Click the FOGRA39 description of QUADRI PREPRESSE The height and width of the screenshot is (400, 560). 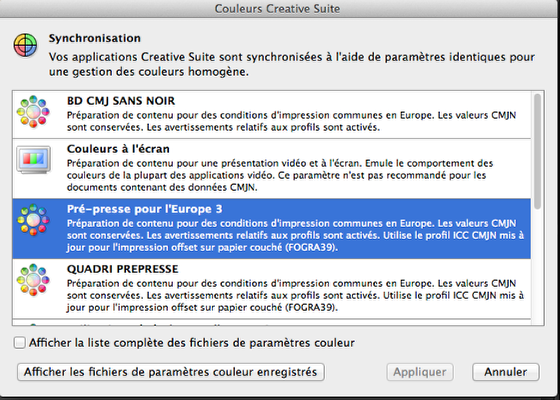[295, 295]
